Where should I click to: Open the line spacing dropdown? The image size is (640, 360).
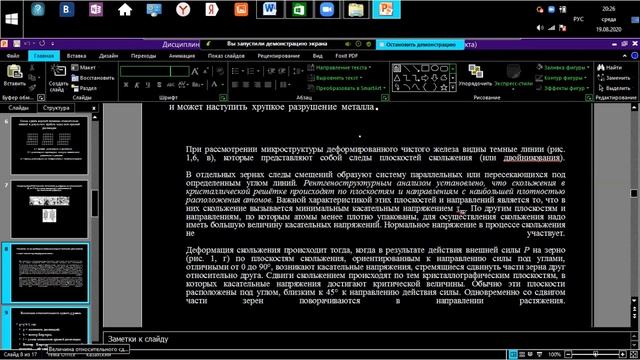(x=298, y=71)
